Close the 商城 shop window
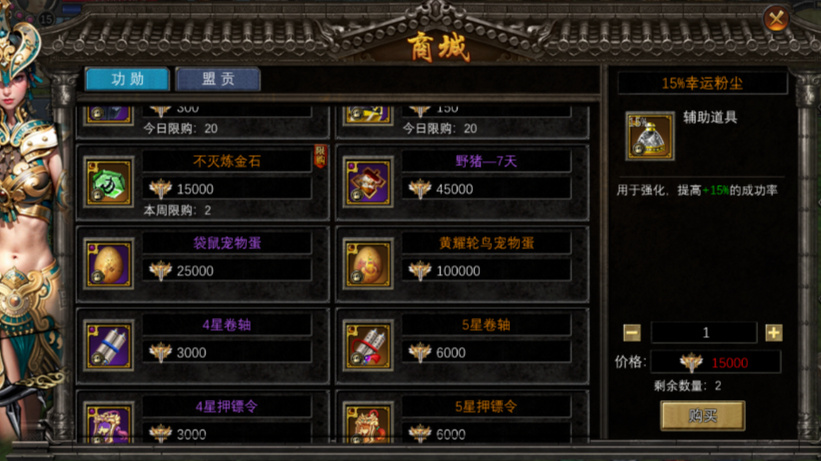The width and height of the screenshot is (821, 461). point(776,20)
